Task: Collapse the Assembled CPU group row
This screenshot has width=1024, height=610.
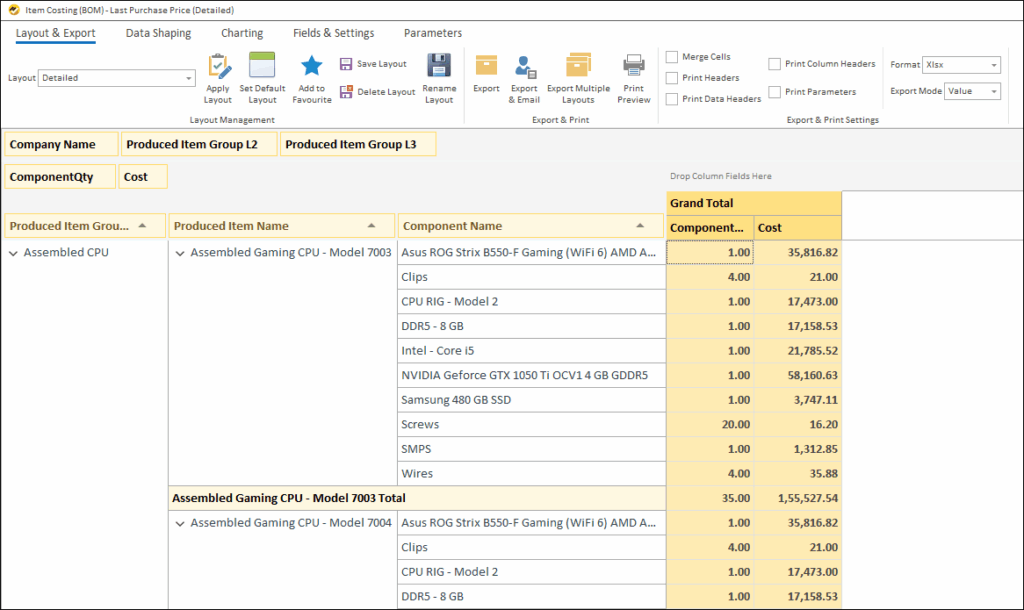Action: click(13, 253)
